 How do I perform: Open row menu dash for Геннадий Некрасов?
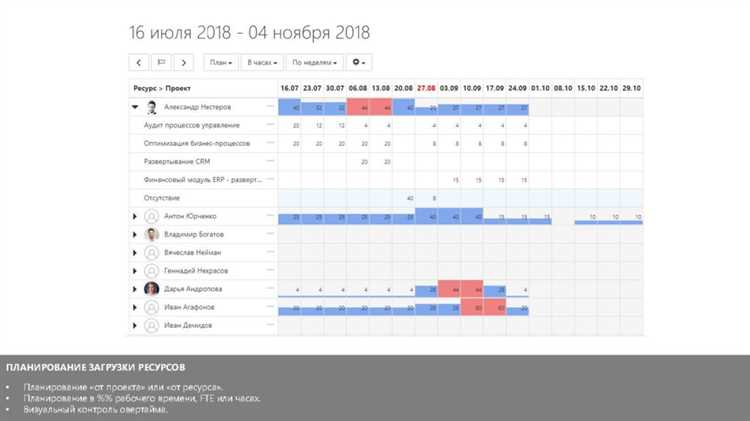click(270, 270)
